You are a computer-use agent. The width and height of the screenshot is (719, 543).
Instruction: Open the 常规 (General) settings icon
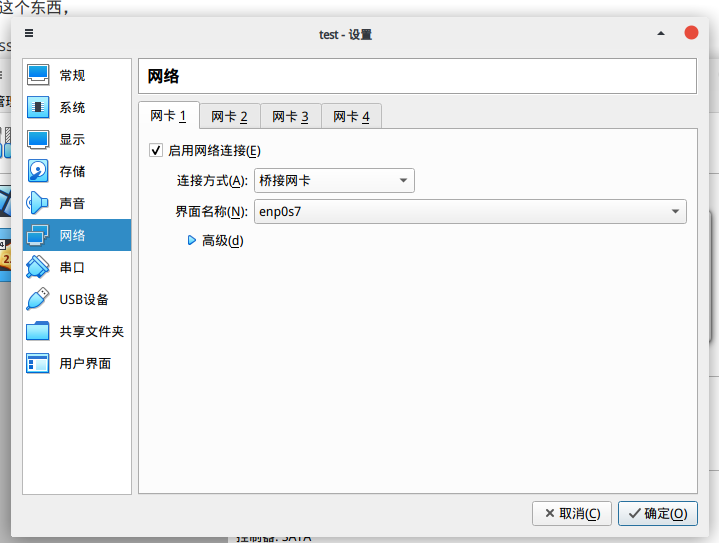(38, 75)
